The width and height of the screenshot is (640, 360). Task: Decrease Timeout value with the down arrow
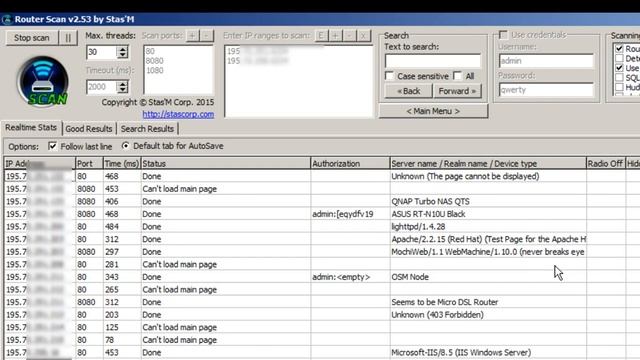coord(122,90)
